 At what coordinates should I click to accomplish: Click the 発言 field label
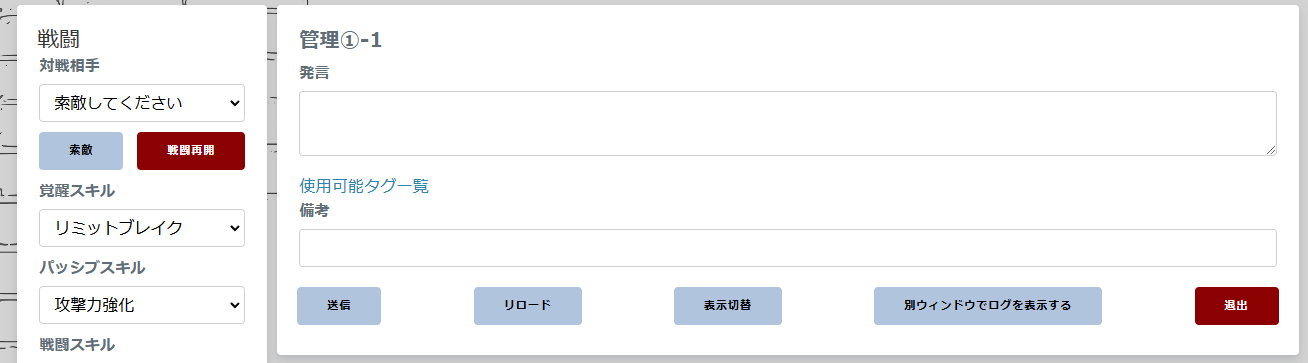point(315,73)
